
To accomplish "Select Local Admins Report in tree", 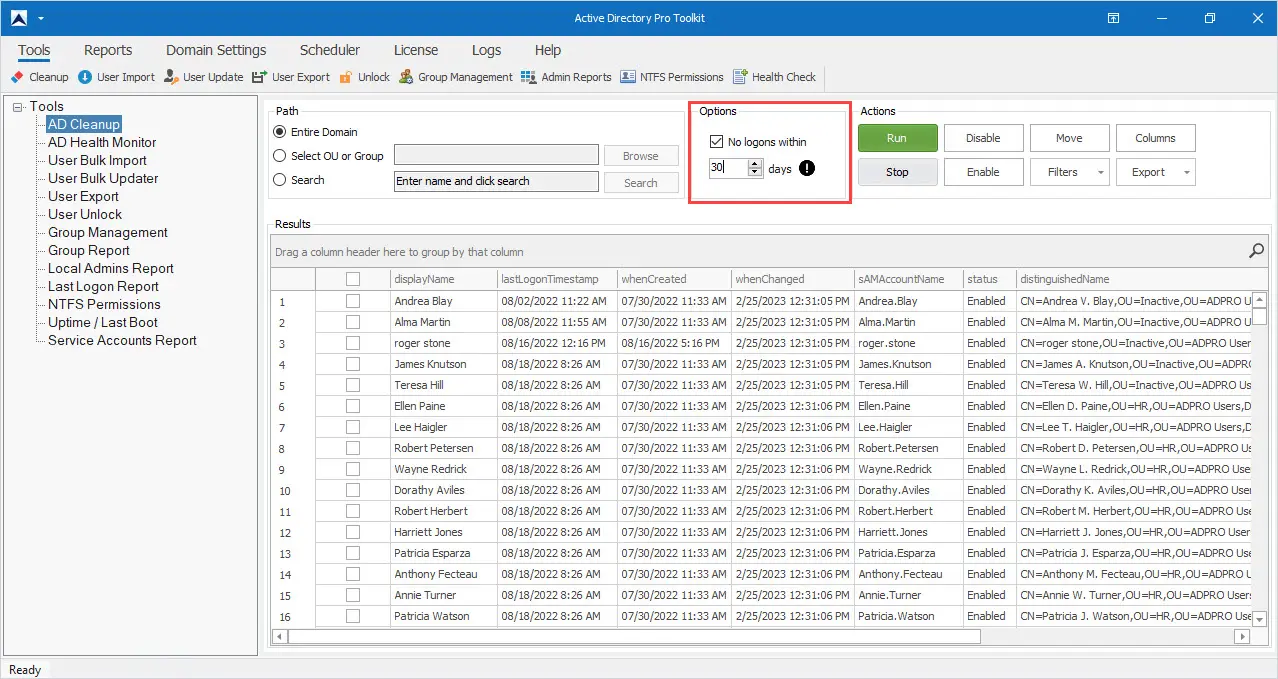I will pyautogui.click(x=111, y=268).
